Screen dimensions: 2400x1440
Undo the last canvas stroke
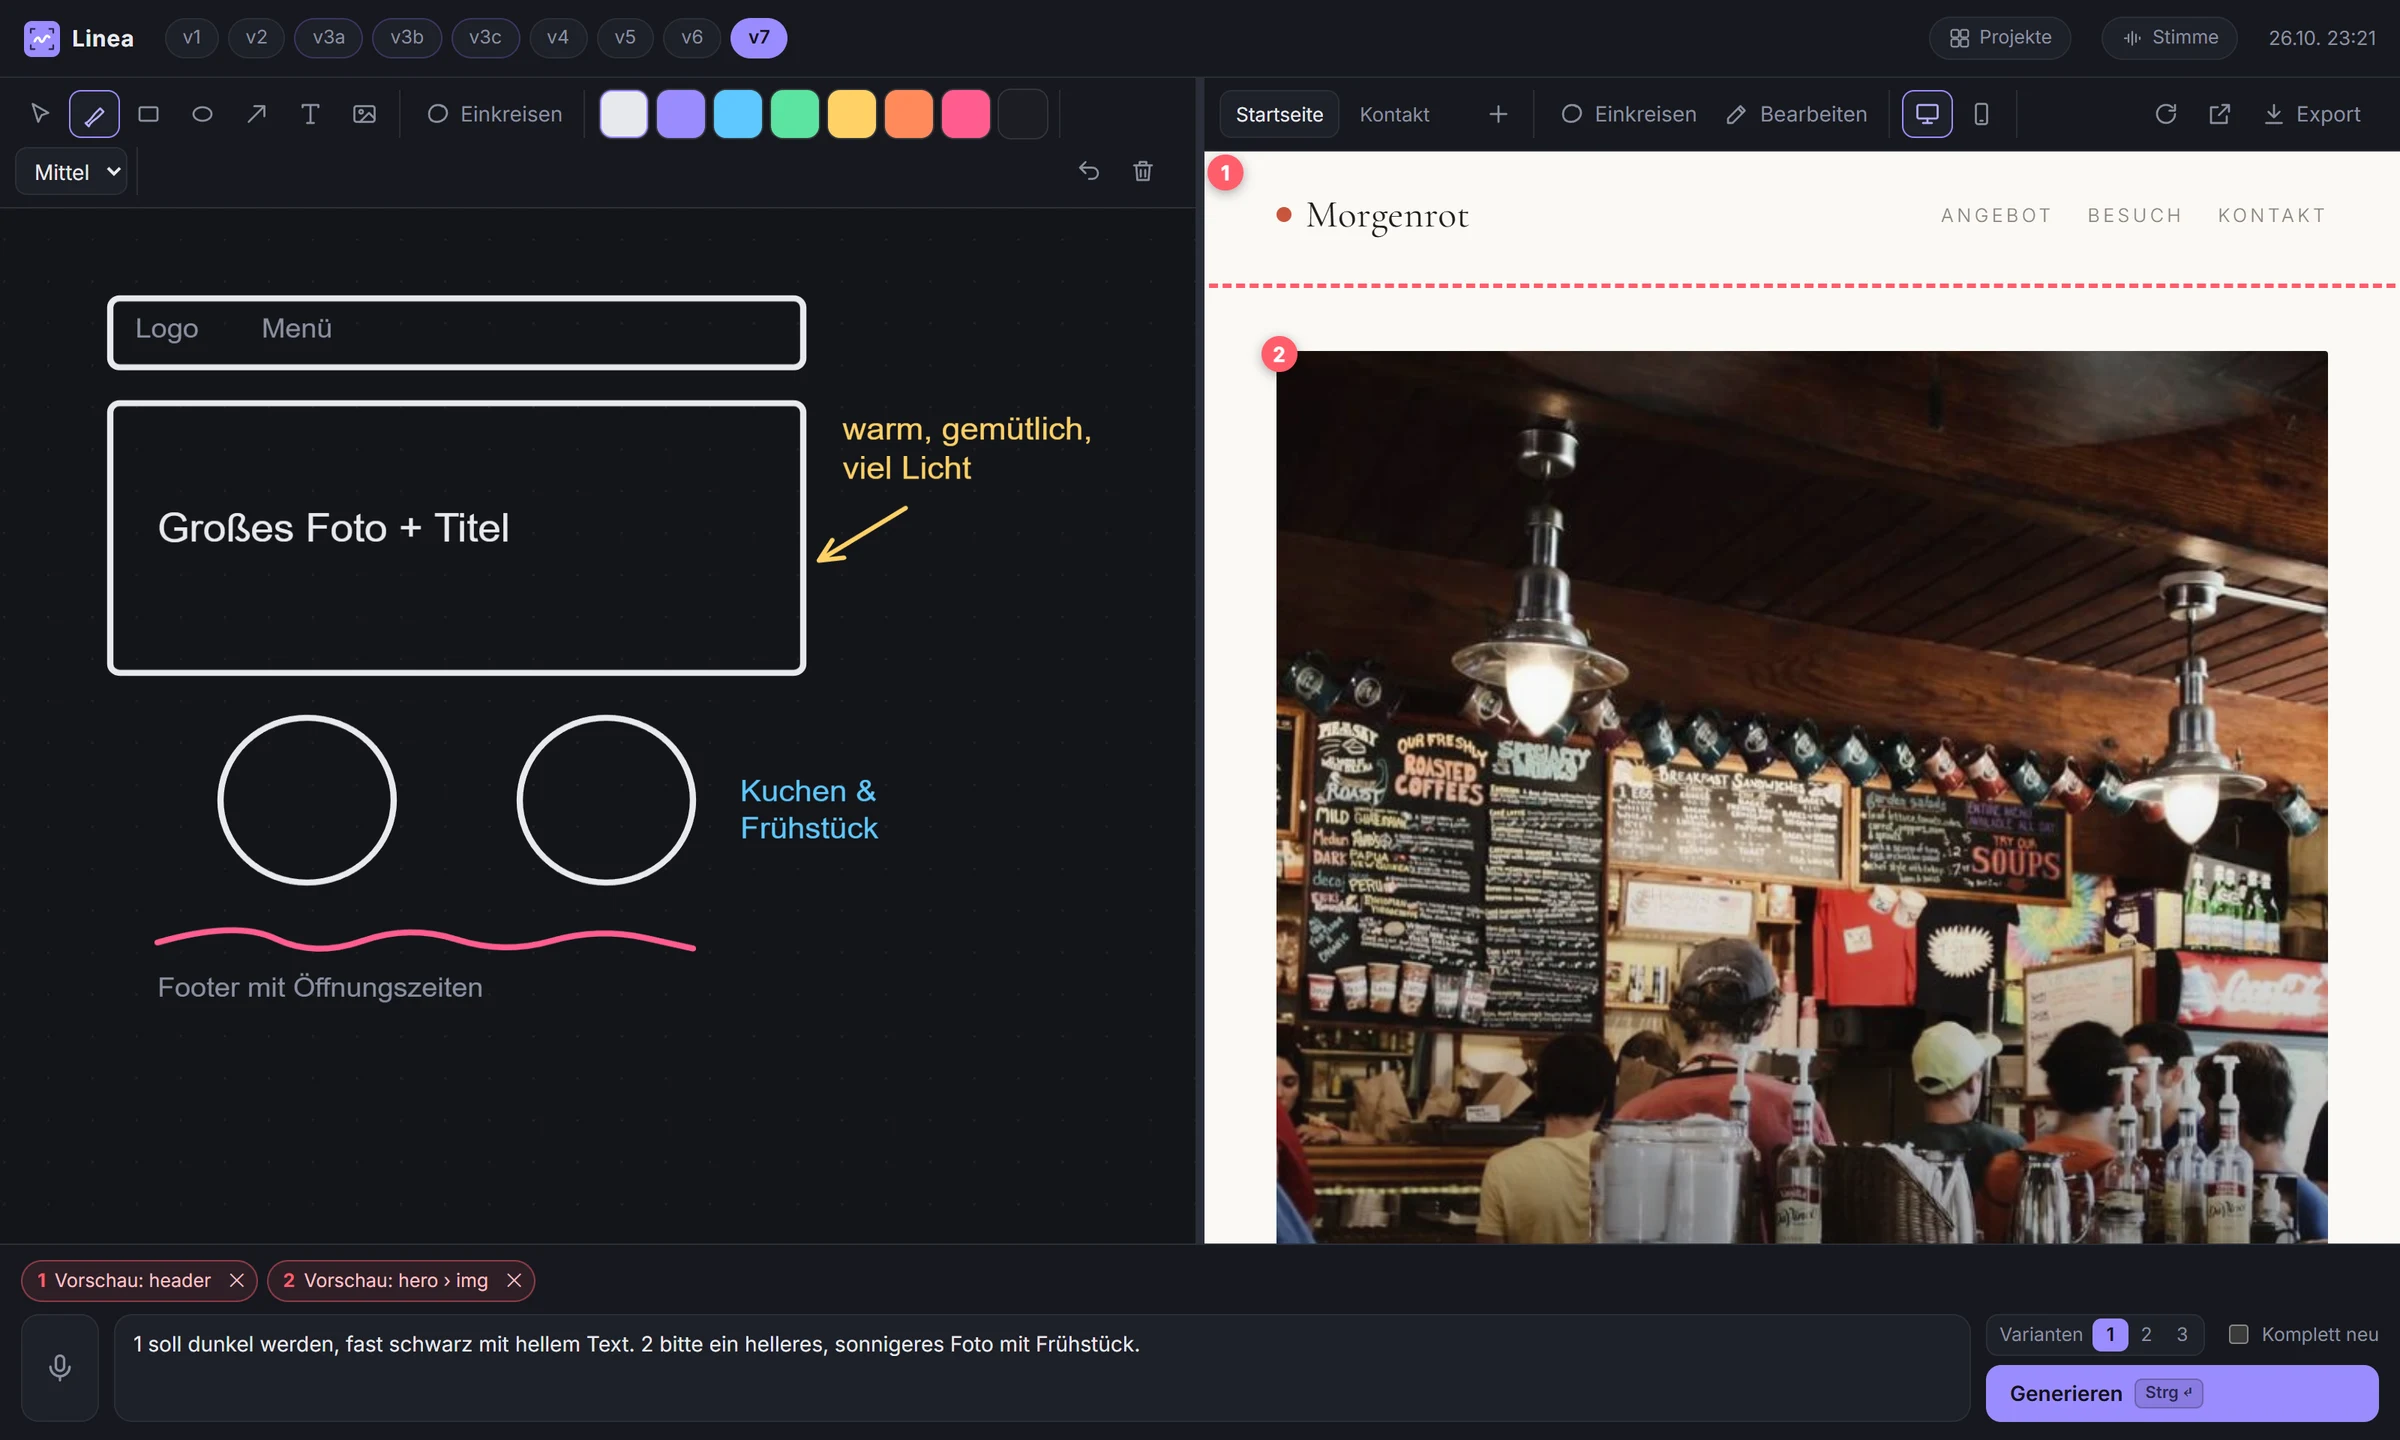coord(1089,171)
